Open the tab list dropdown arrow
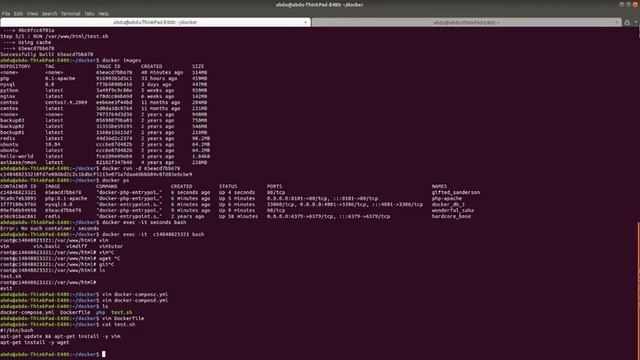Screen dimensions: 640x360 (636, 22)
